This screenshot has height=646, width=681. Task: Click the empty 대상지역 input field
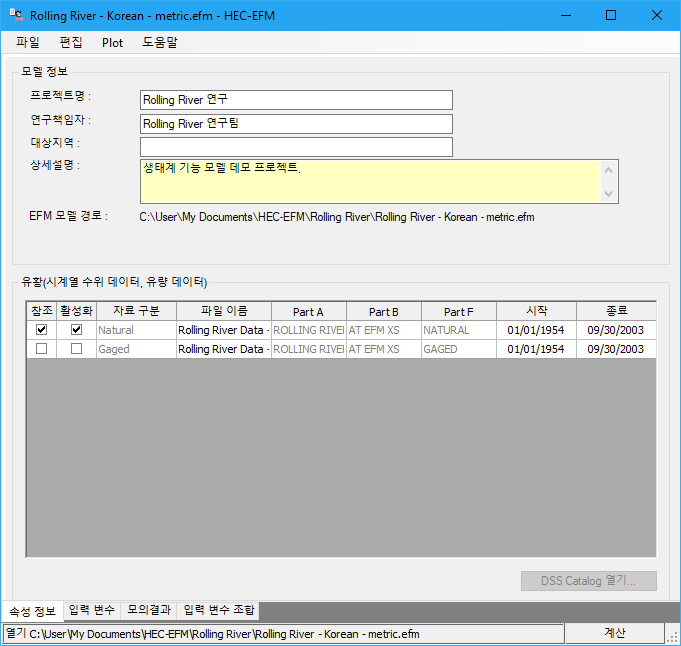296,147
